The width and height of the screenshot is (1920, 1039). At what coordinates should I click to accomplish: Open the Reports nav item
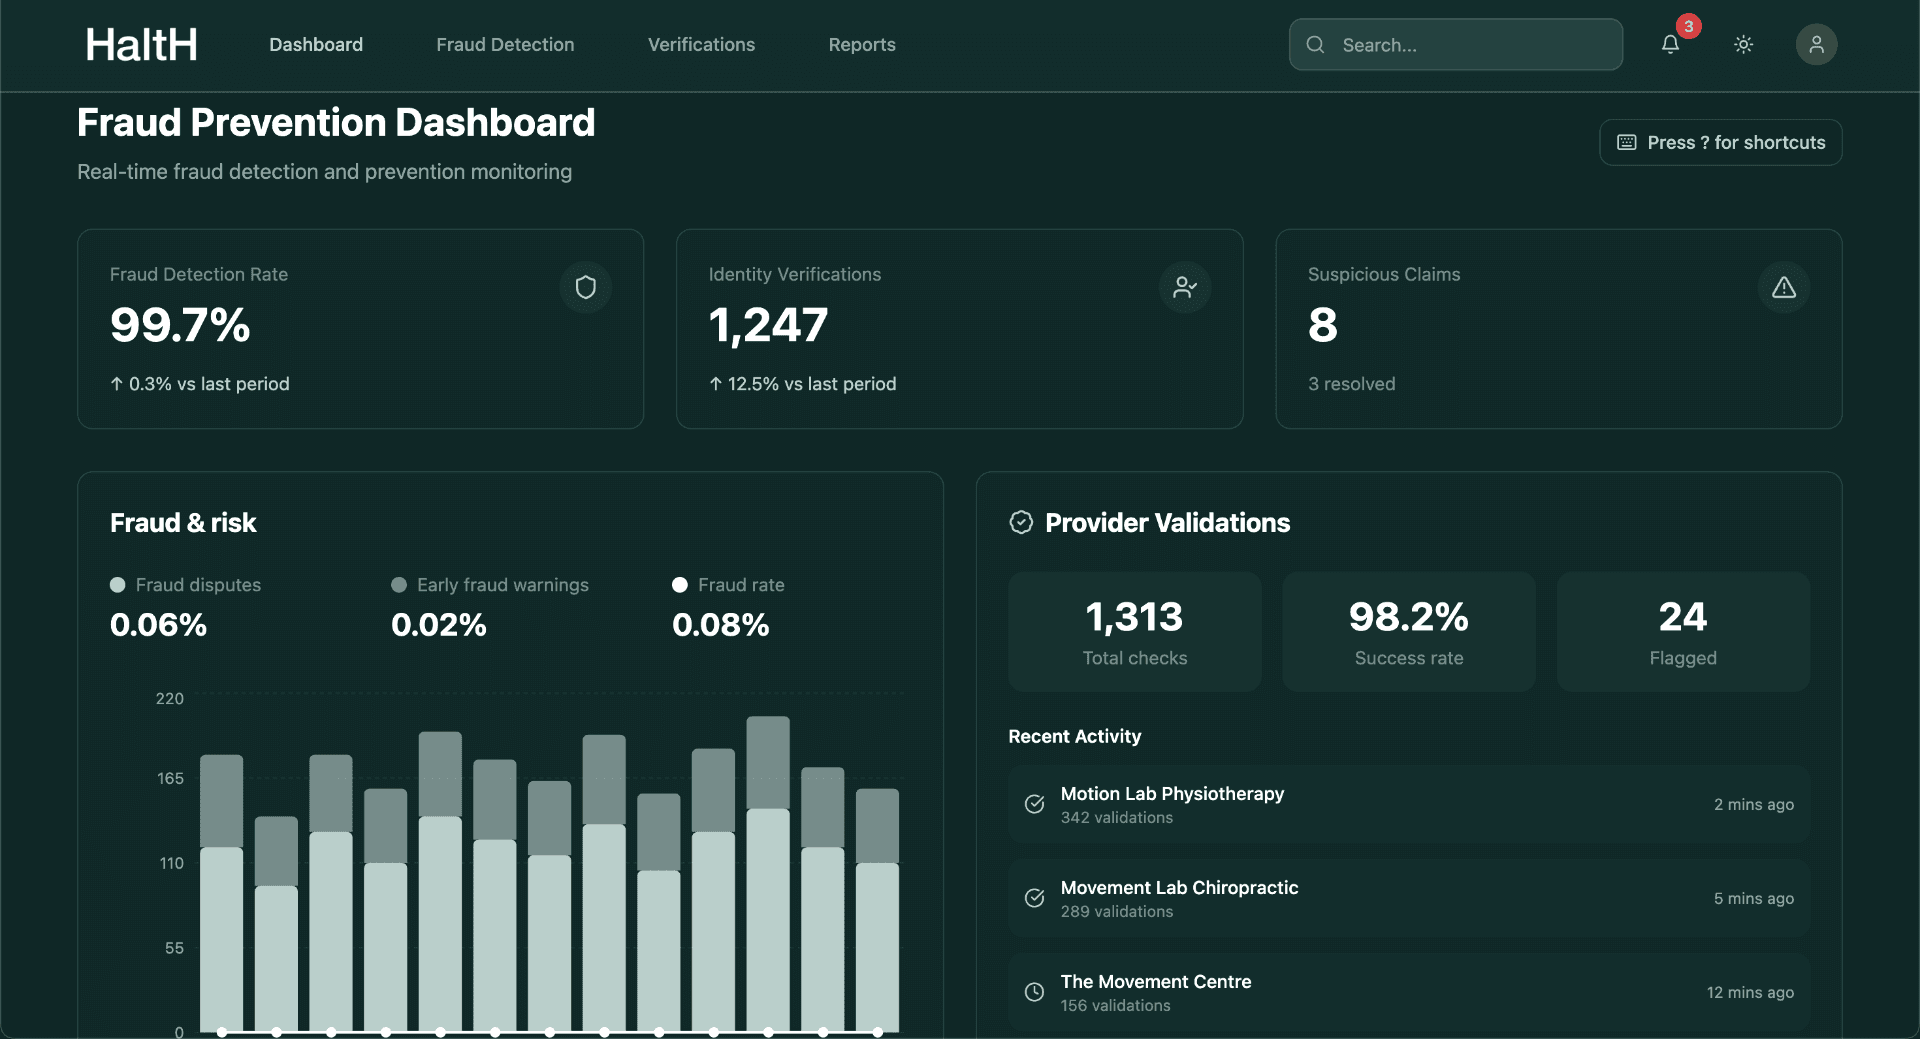(862, 45)
